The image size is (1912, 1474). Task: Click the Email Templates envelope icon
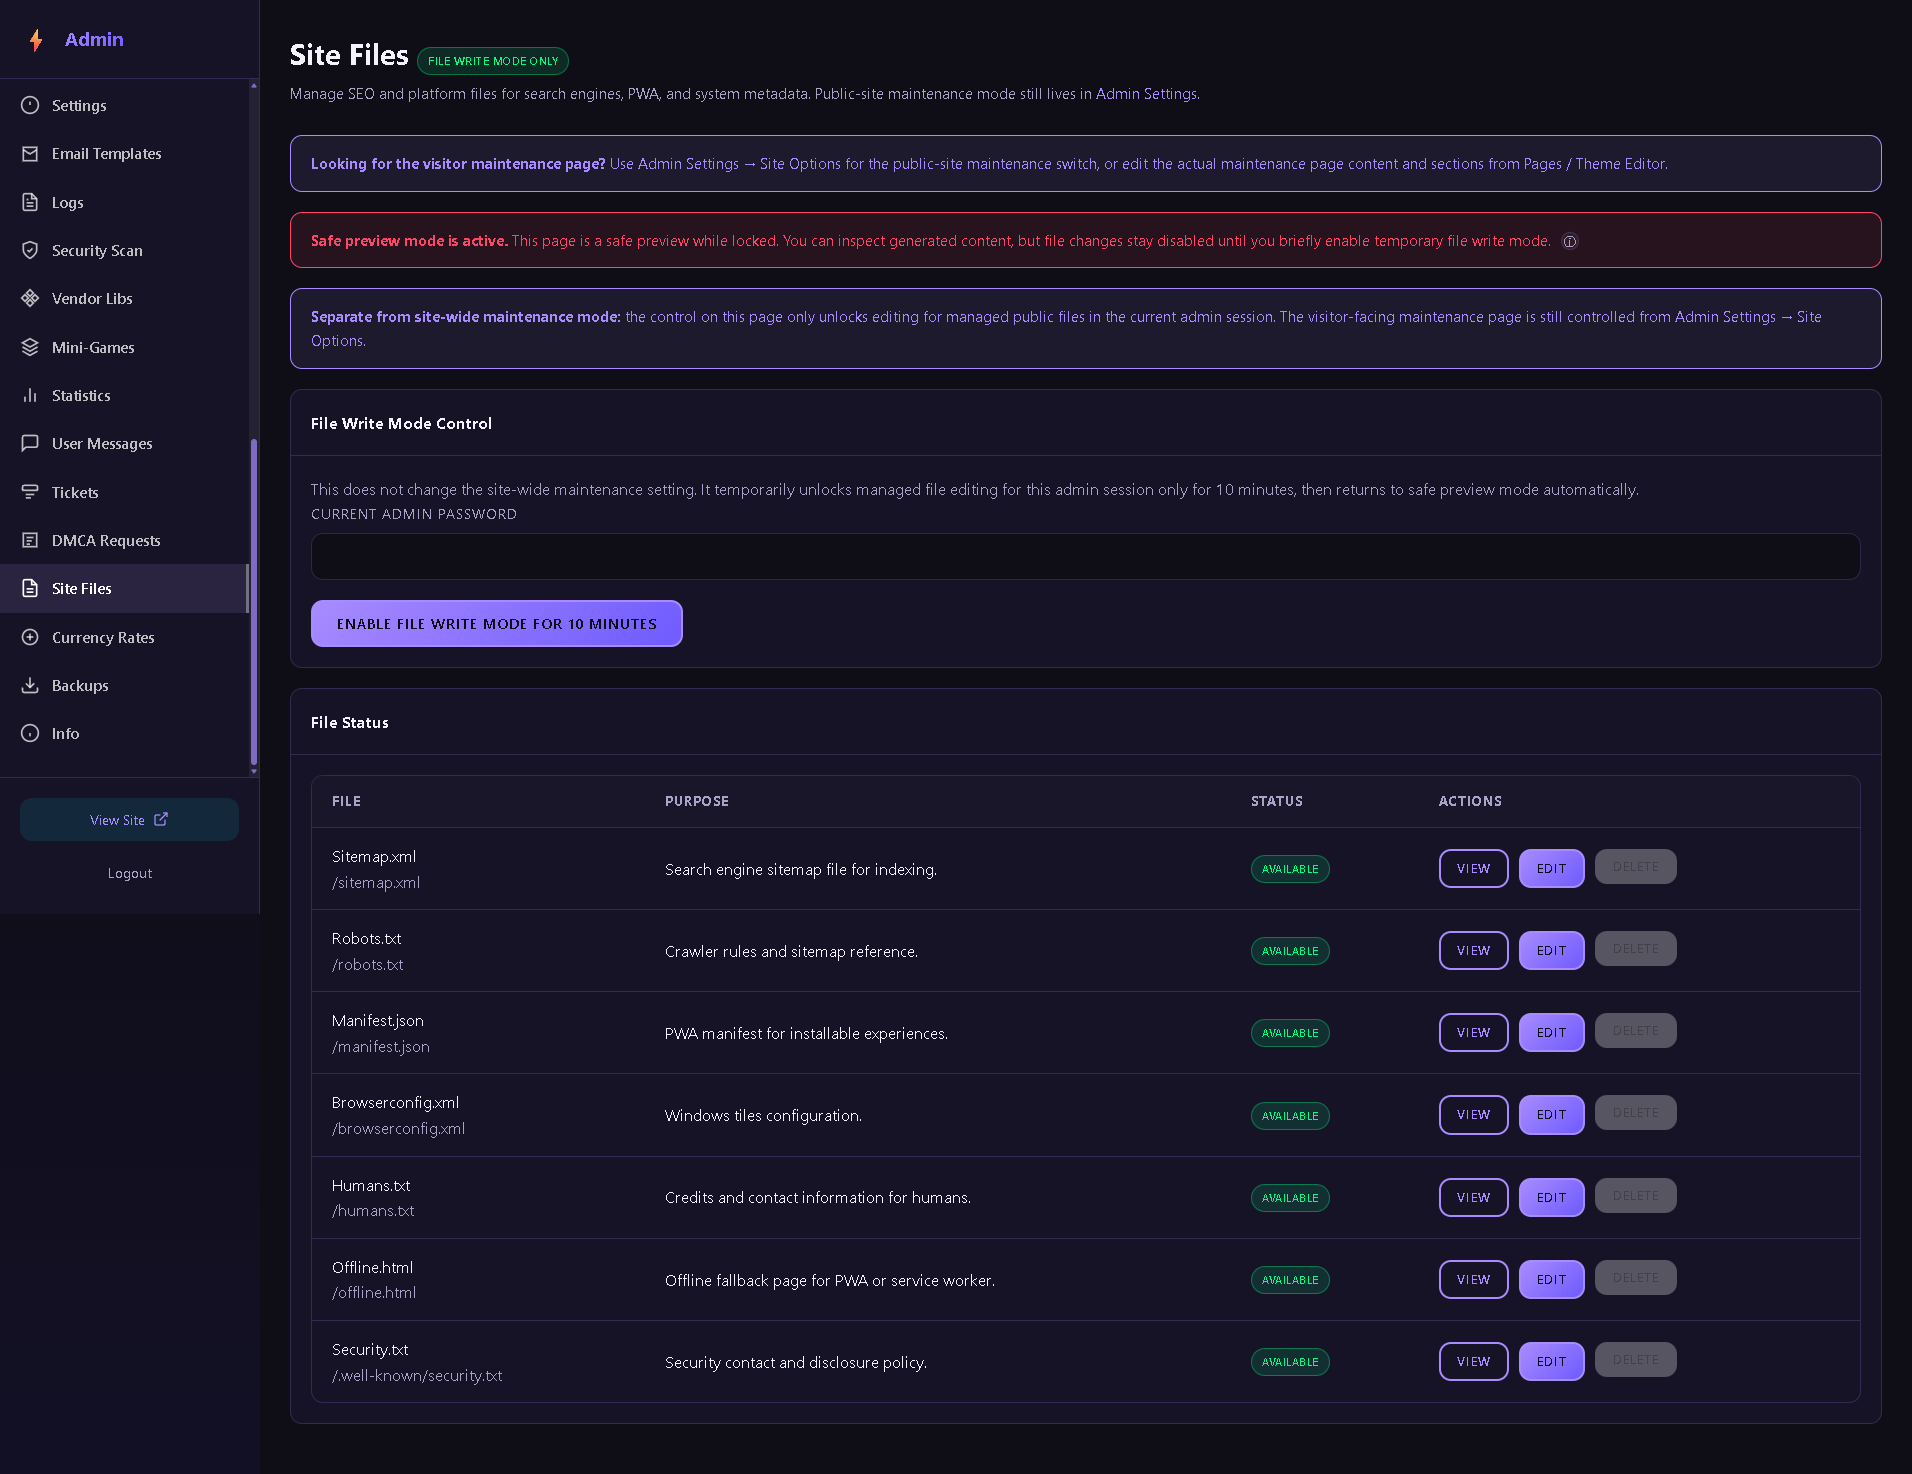coord(30,154)
